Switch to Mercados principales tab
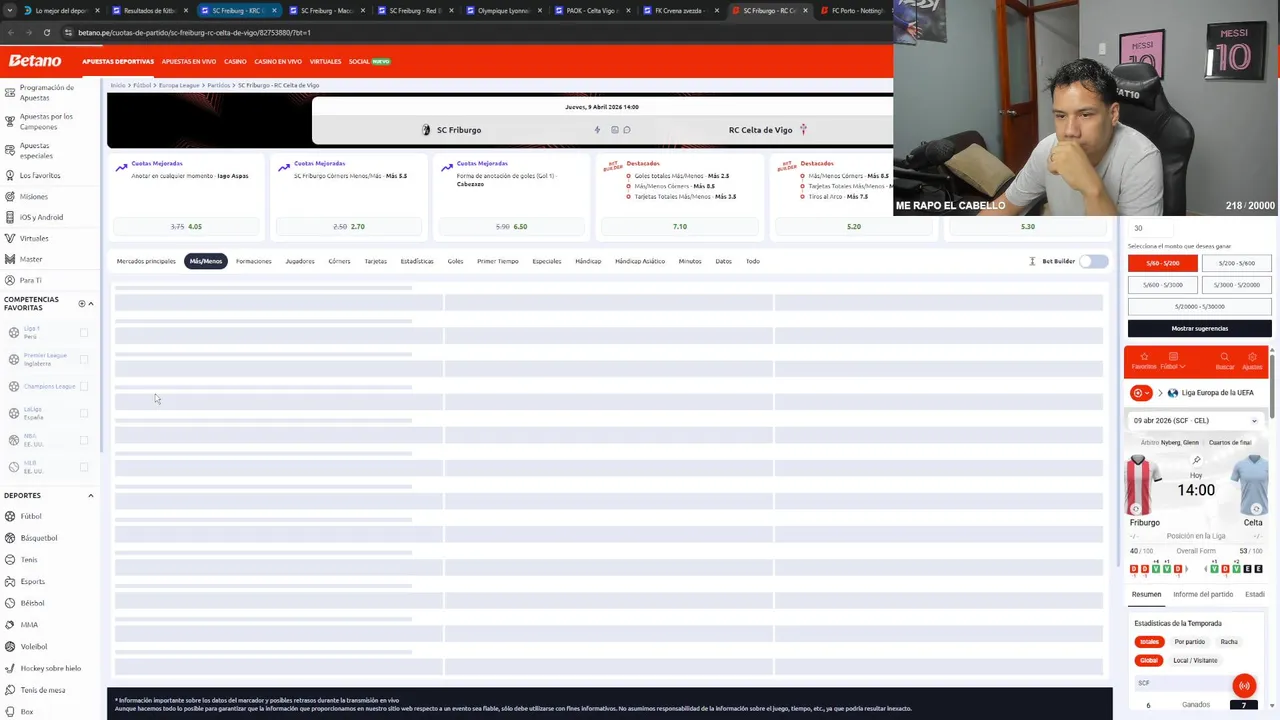Screen dimensions: 1280x720 coord(146,261)
